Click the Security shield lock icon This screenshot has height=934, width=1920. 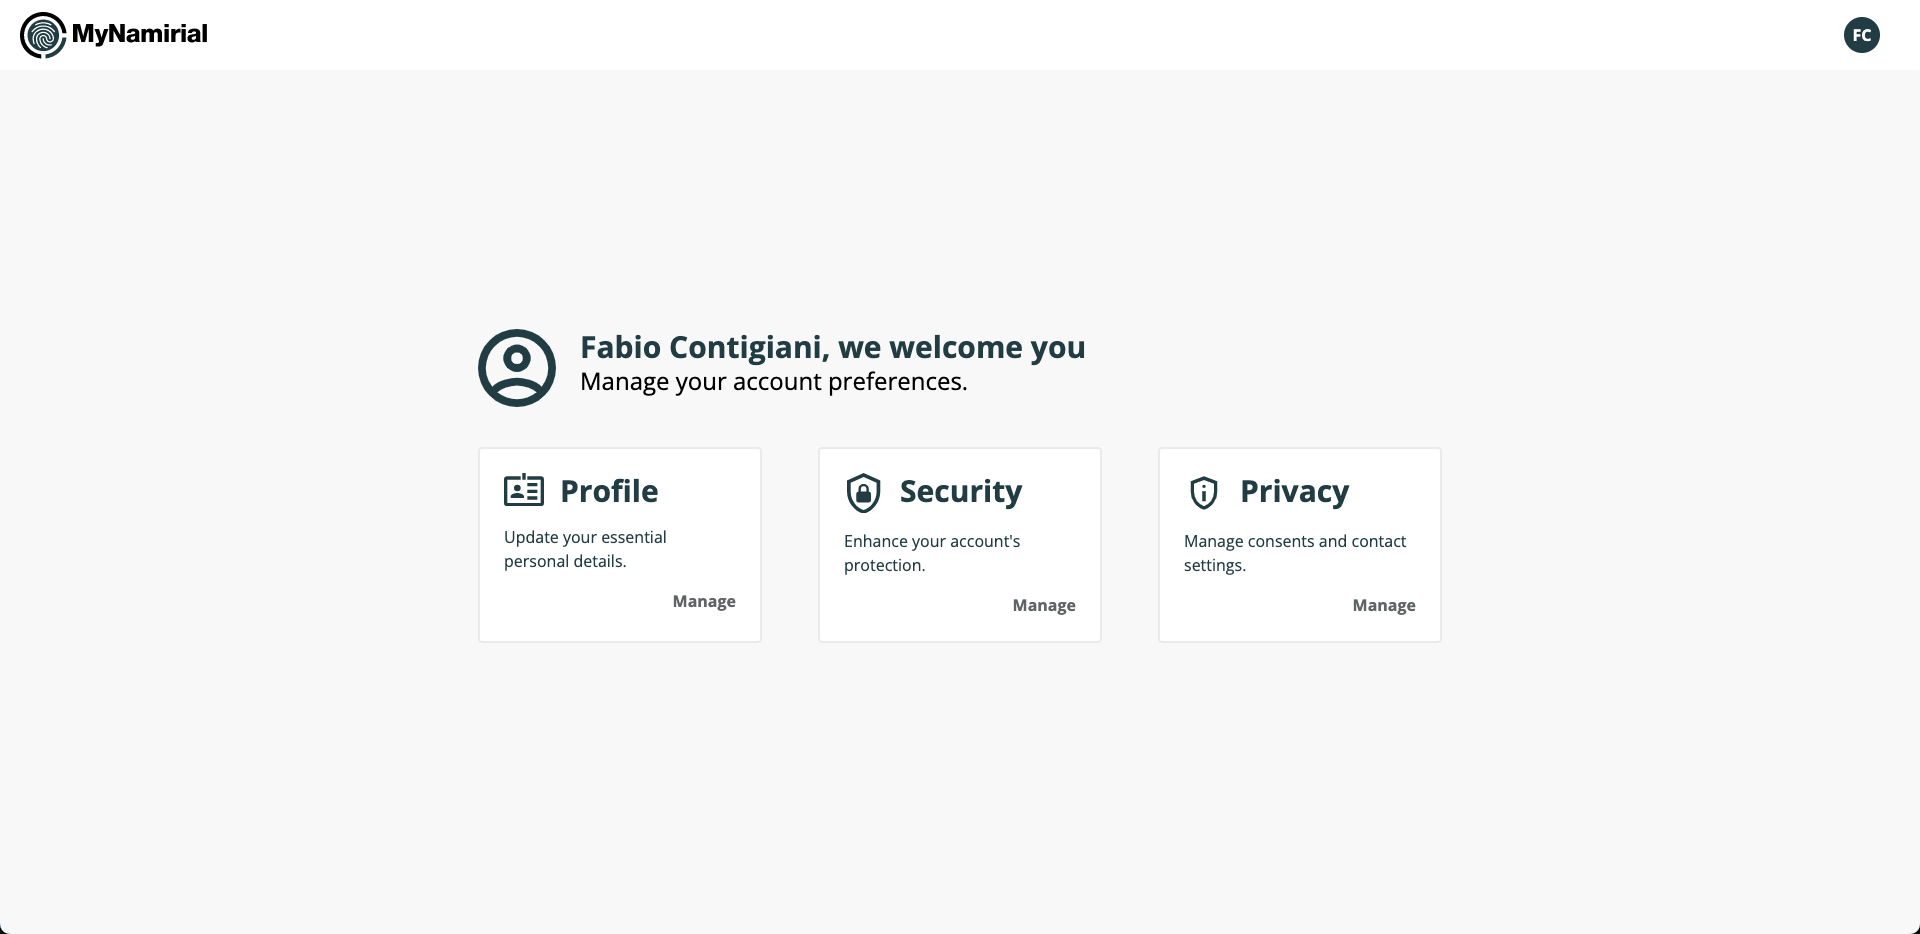tap(863, 493)
